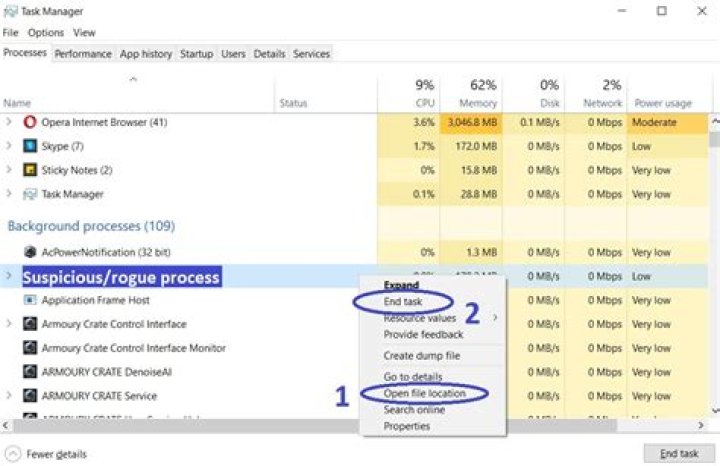Click the vertical scrollbar down arrow

pos(714,410)
